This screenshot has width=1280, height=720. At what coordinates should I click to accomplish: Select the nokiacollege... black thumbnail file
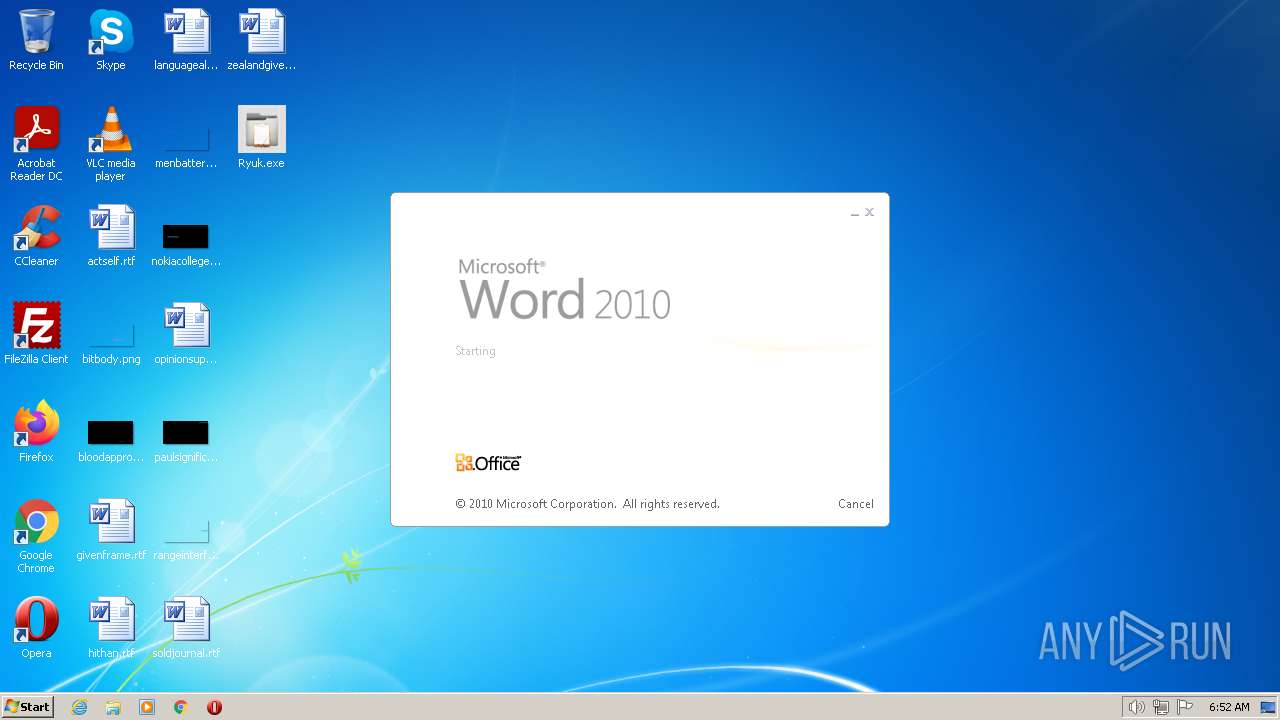tap(186, 244)
